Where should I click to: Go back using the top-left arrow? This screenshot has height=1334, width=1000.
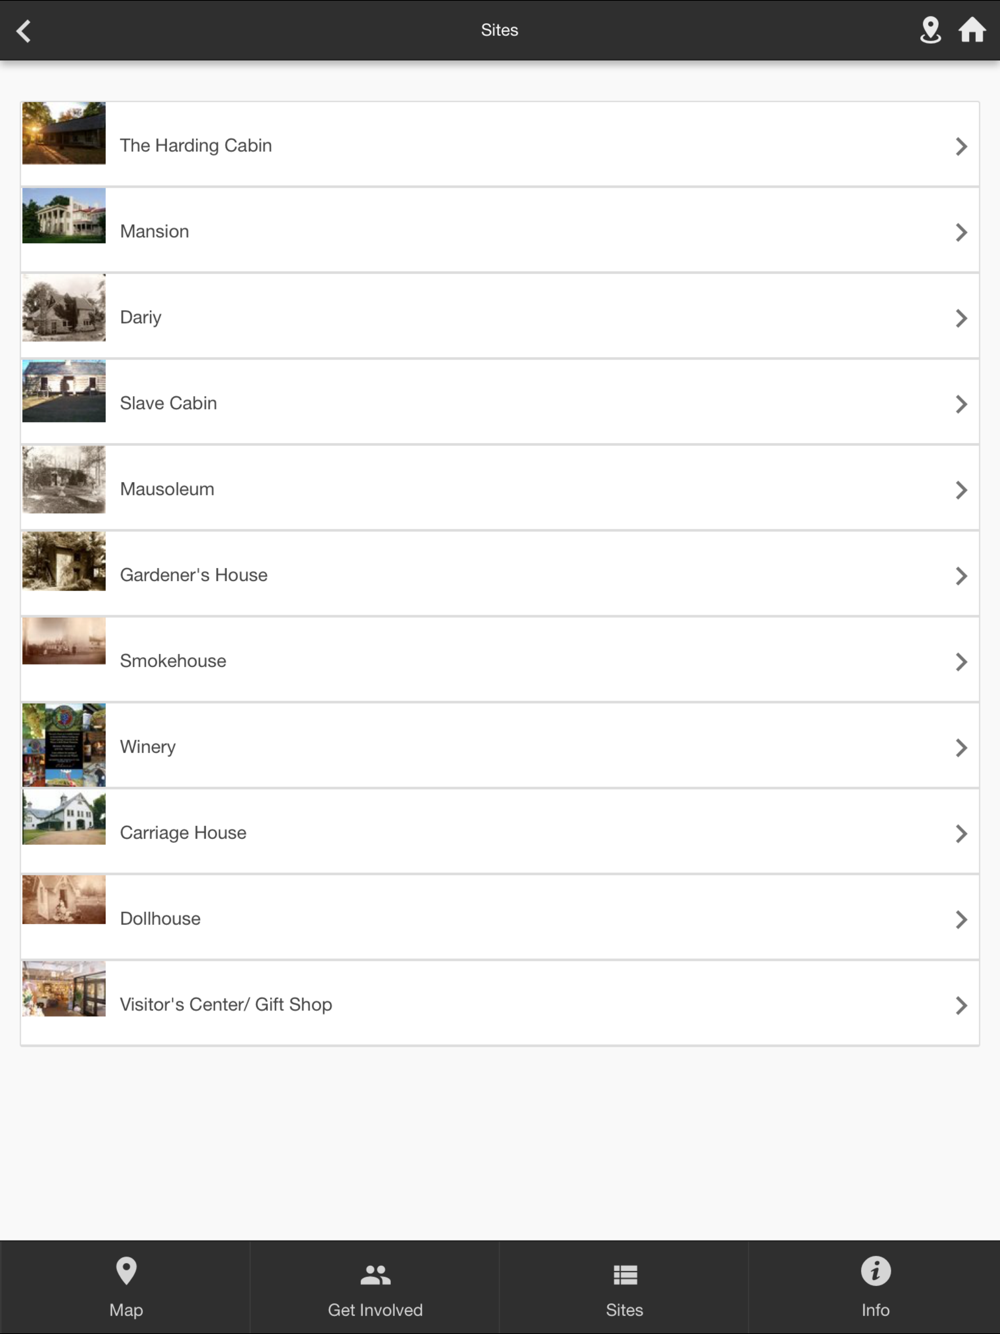(x=24, y=31)
